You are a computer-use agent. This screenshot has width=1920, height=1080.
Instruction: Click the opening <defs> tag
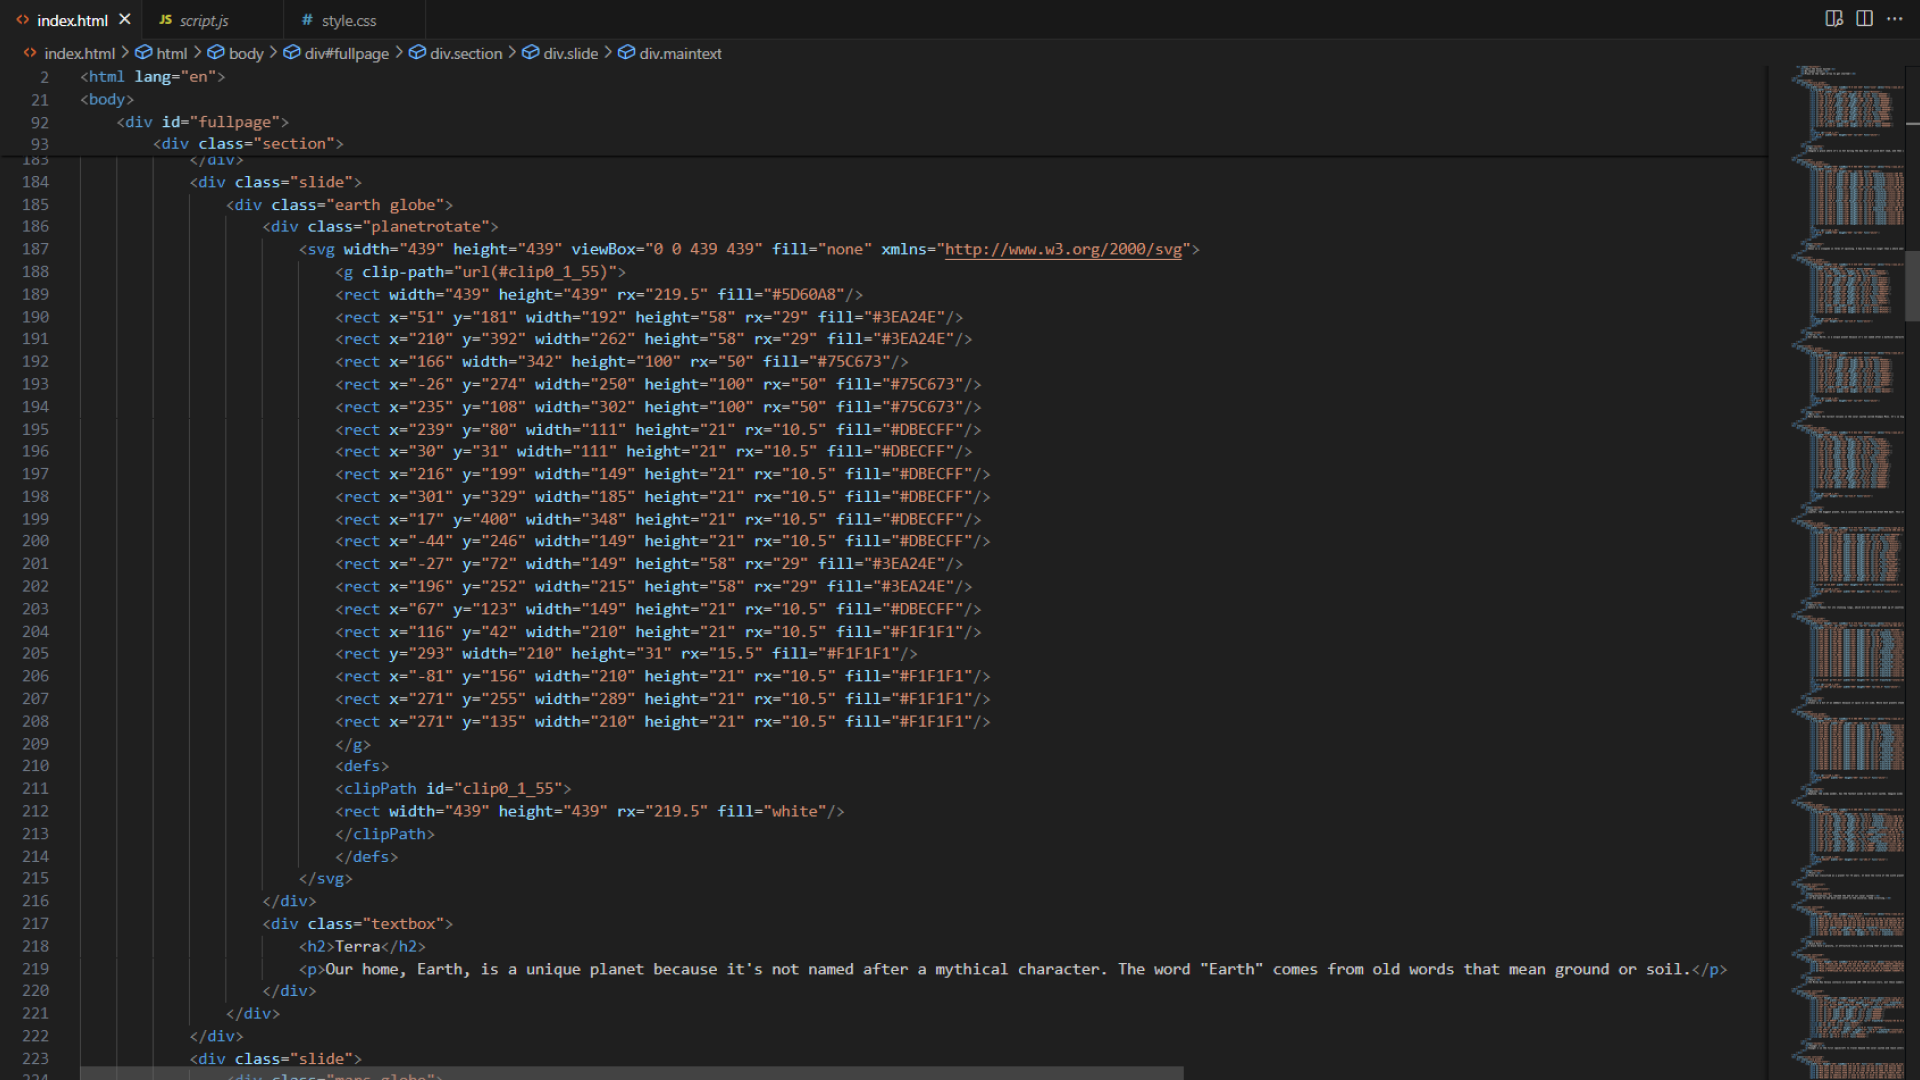pyautogui.click(x=362, y=767)
